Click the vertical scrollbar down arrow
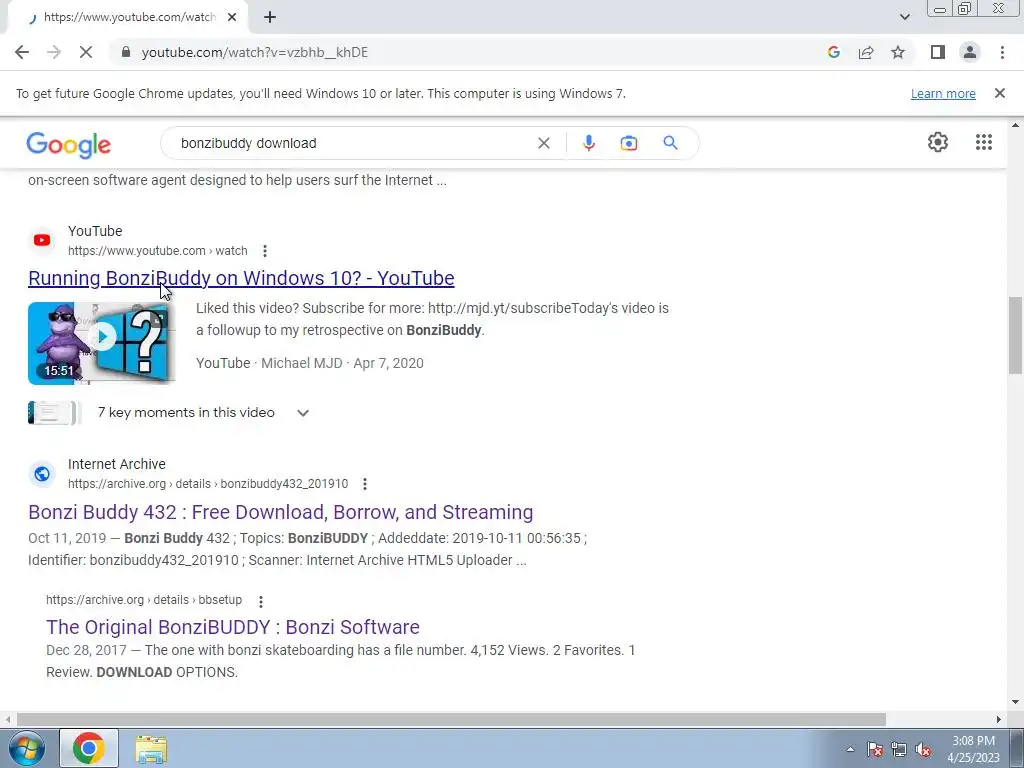 (1016, 703)
